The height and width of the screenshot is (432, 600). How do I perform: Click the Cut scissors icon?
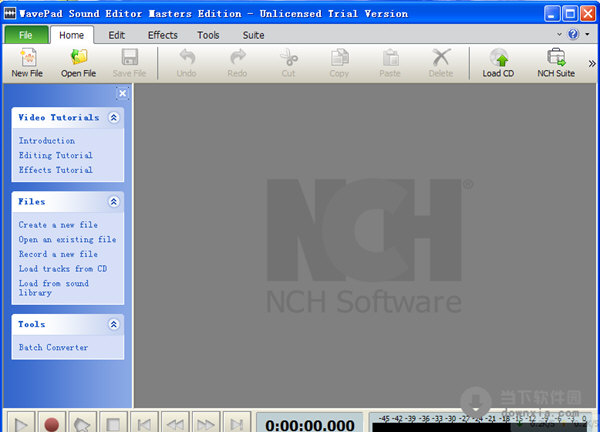click(289, 57)
